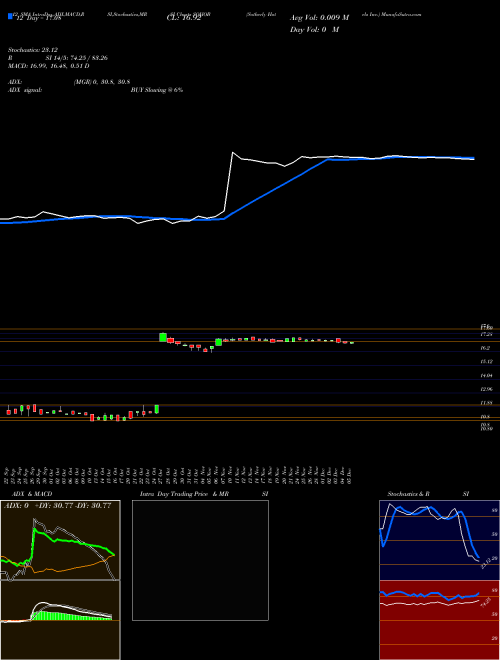Click the 'Day Vol: 0 M' label
Viewport: 500px width, 660px height.
tap(314, 29)
